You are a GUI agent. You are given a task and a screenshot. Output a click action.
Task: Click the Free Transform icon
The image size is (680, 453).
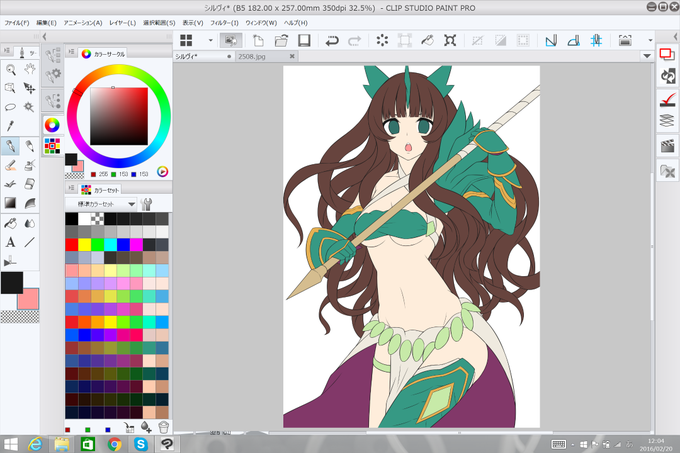tap(450, 40)
